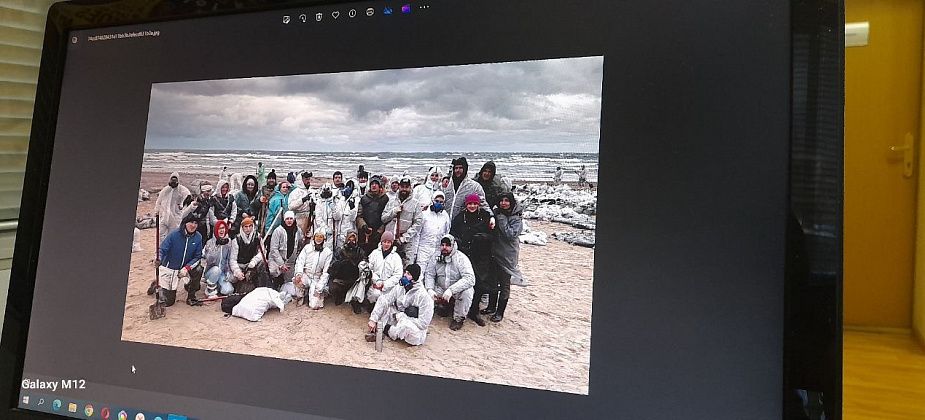Click the taskbar search magnifier
925x420 pixels.
pyautogui.click(x=40, y=402)
